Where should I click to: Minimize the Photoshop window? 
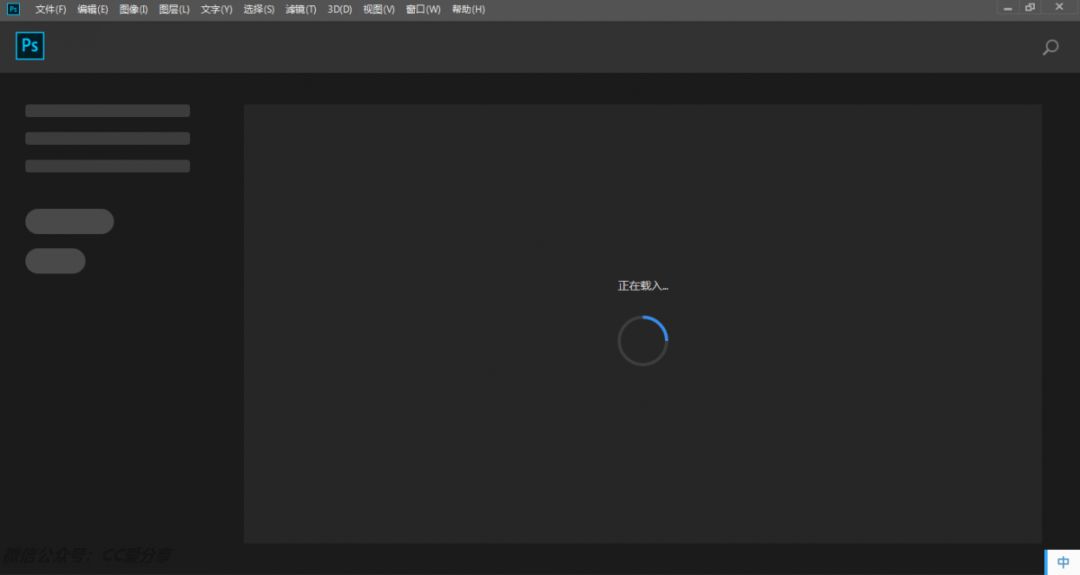coord(1008,8)
